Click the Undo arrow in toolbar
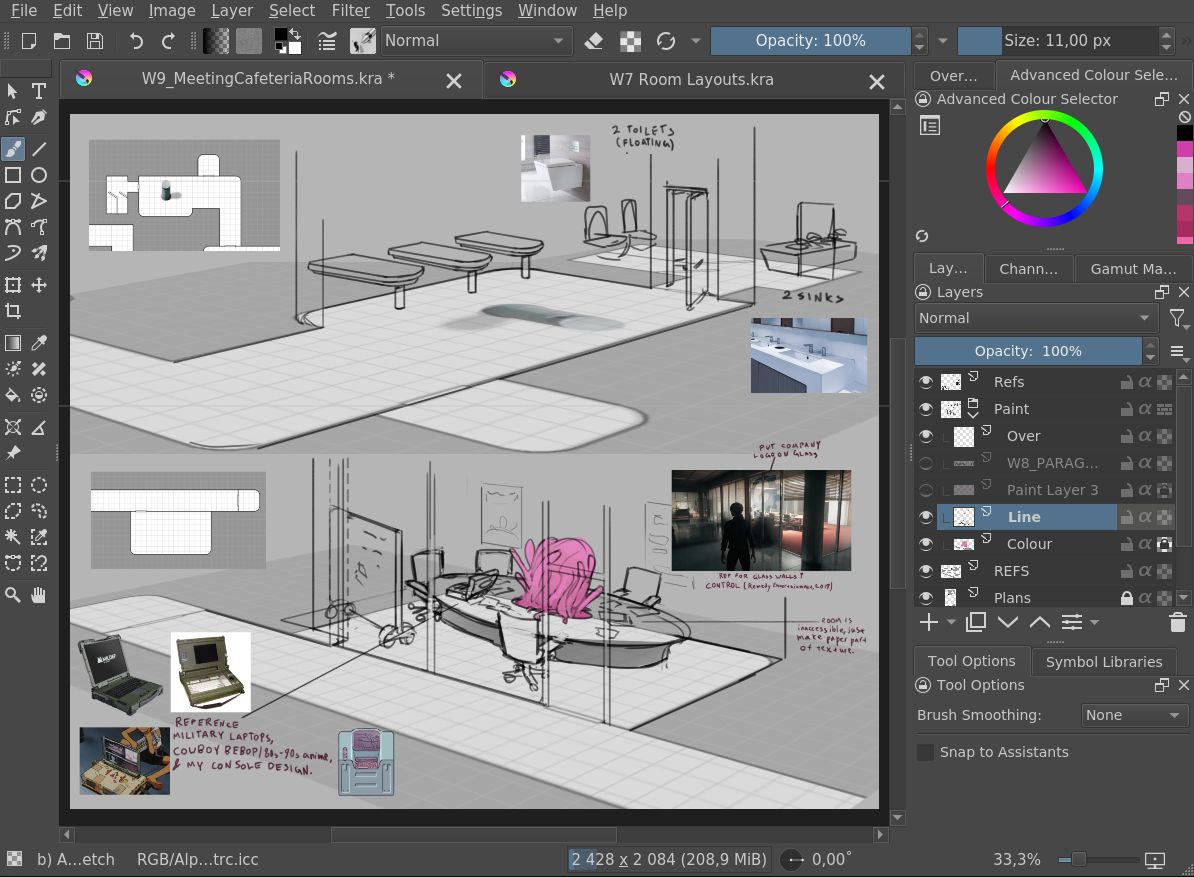 136,40
